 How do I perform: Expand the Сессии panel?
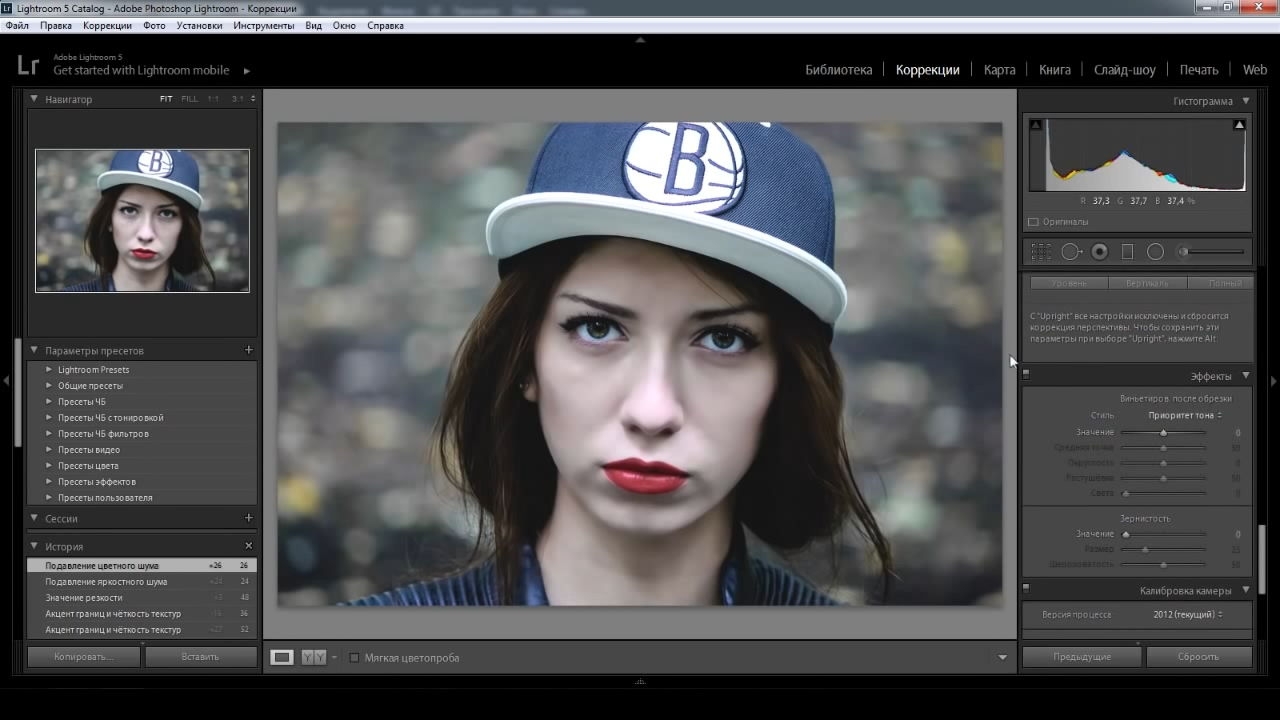[34, 518]
